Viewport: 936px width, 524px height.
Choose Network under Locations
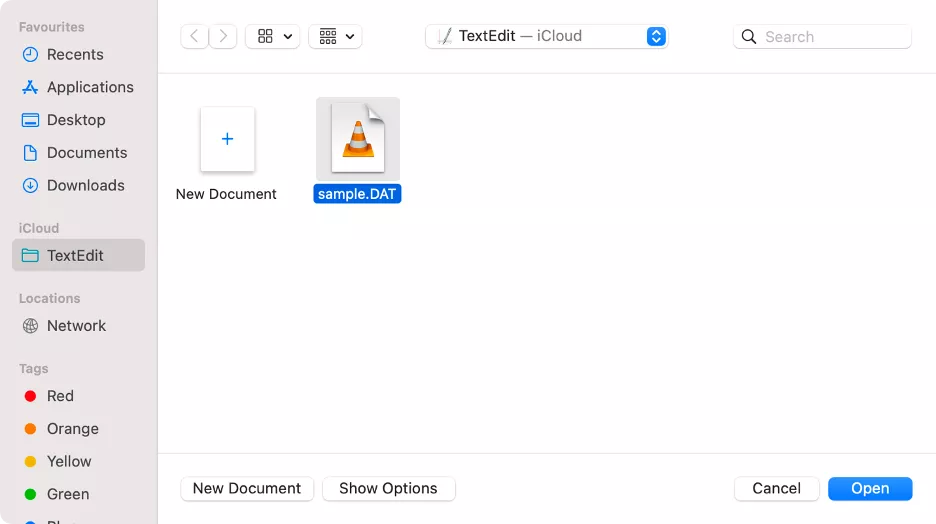pyautogui.click(x=76, y=326)
